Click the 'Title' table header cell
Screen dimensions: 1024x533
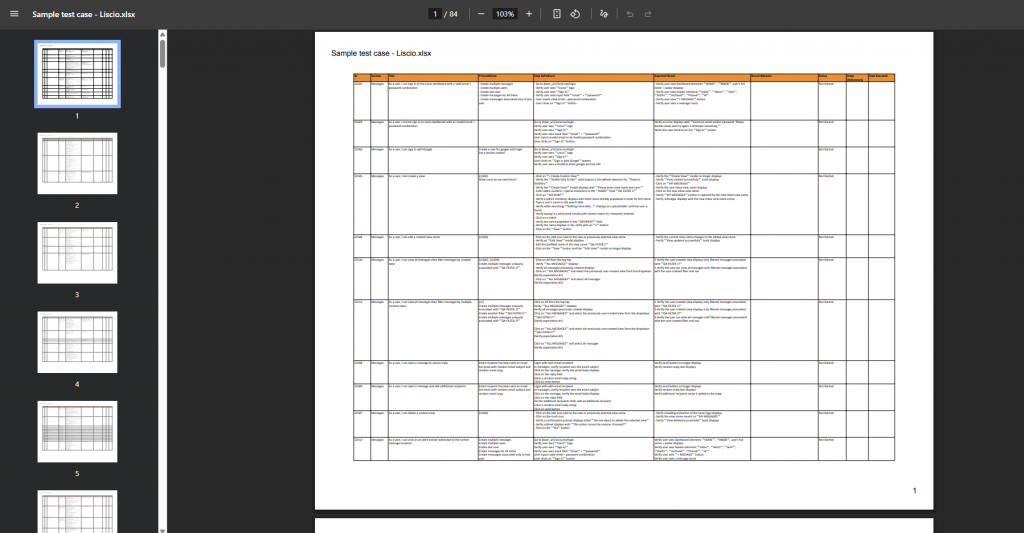point(433,77)
